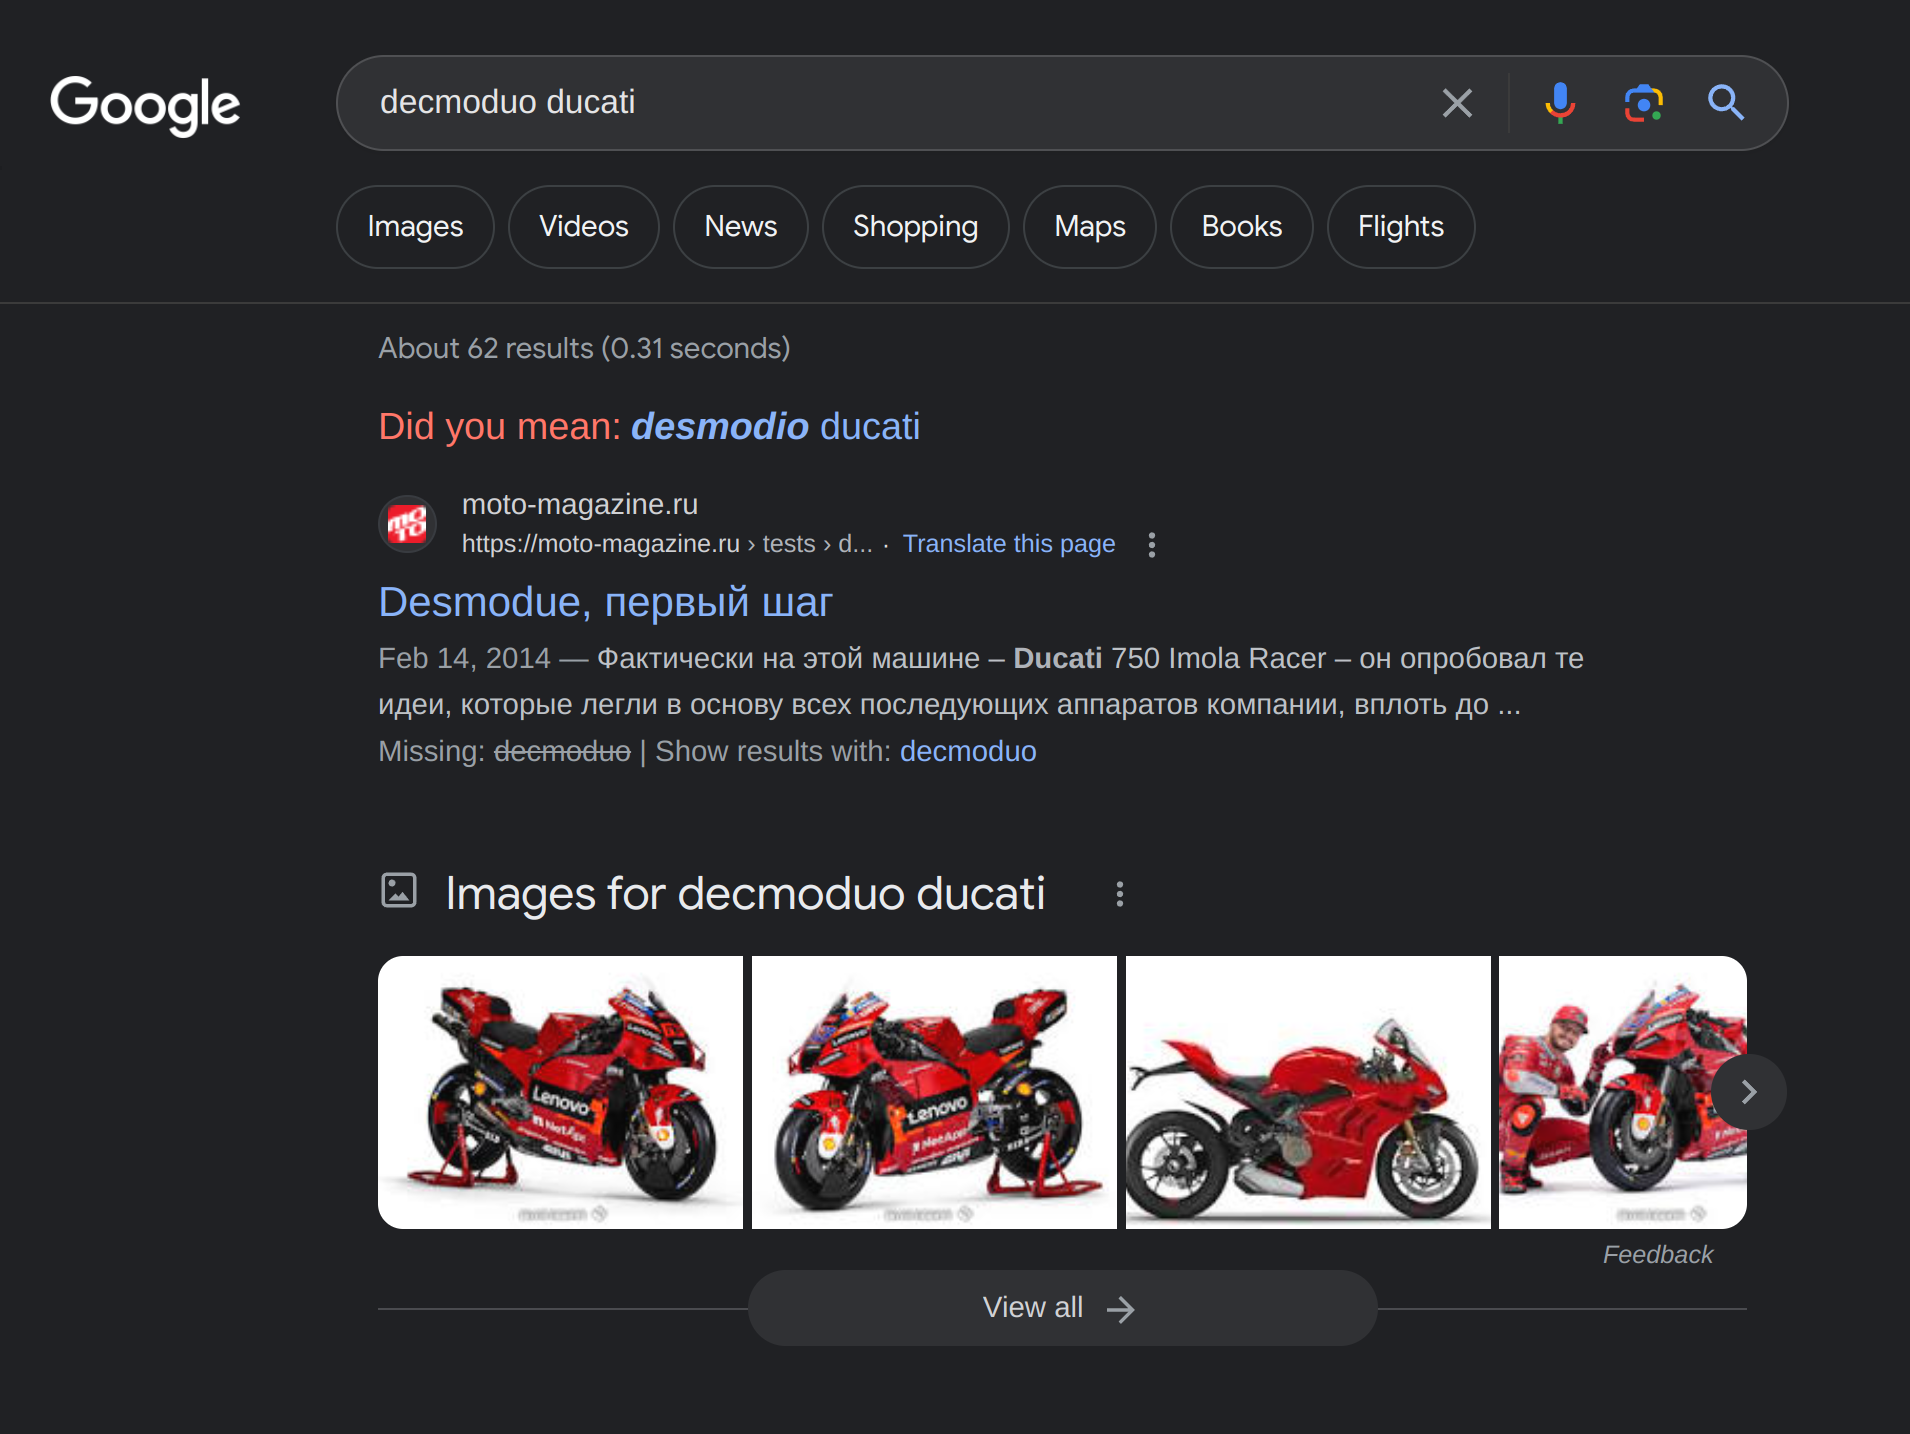Open options menu beside Images heading
Viewport: 1910px width, 1434px height.
pyautogui.click(x=1120, y=894)
